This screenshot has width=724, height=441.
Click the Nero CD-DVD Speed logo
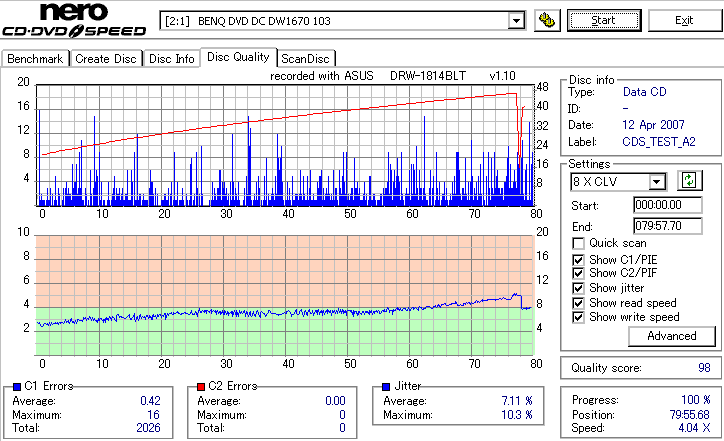point(74,20)
